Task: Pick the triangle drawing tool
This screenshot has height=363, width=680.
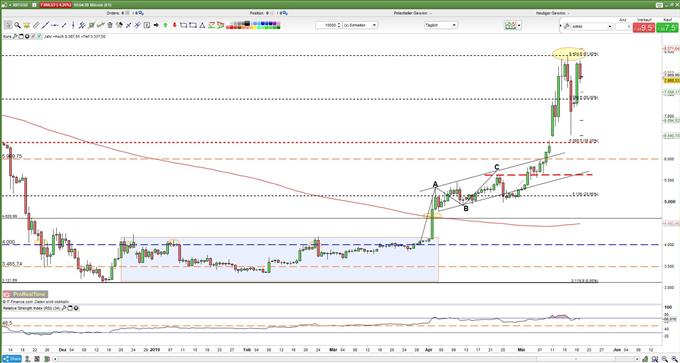Action: pyautogui.click(x=202, y=25)
